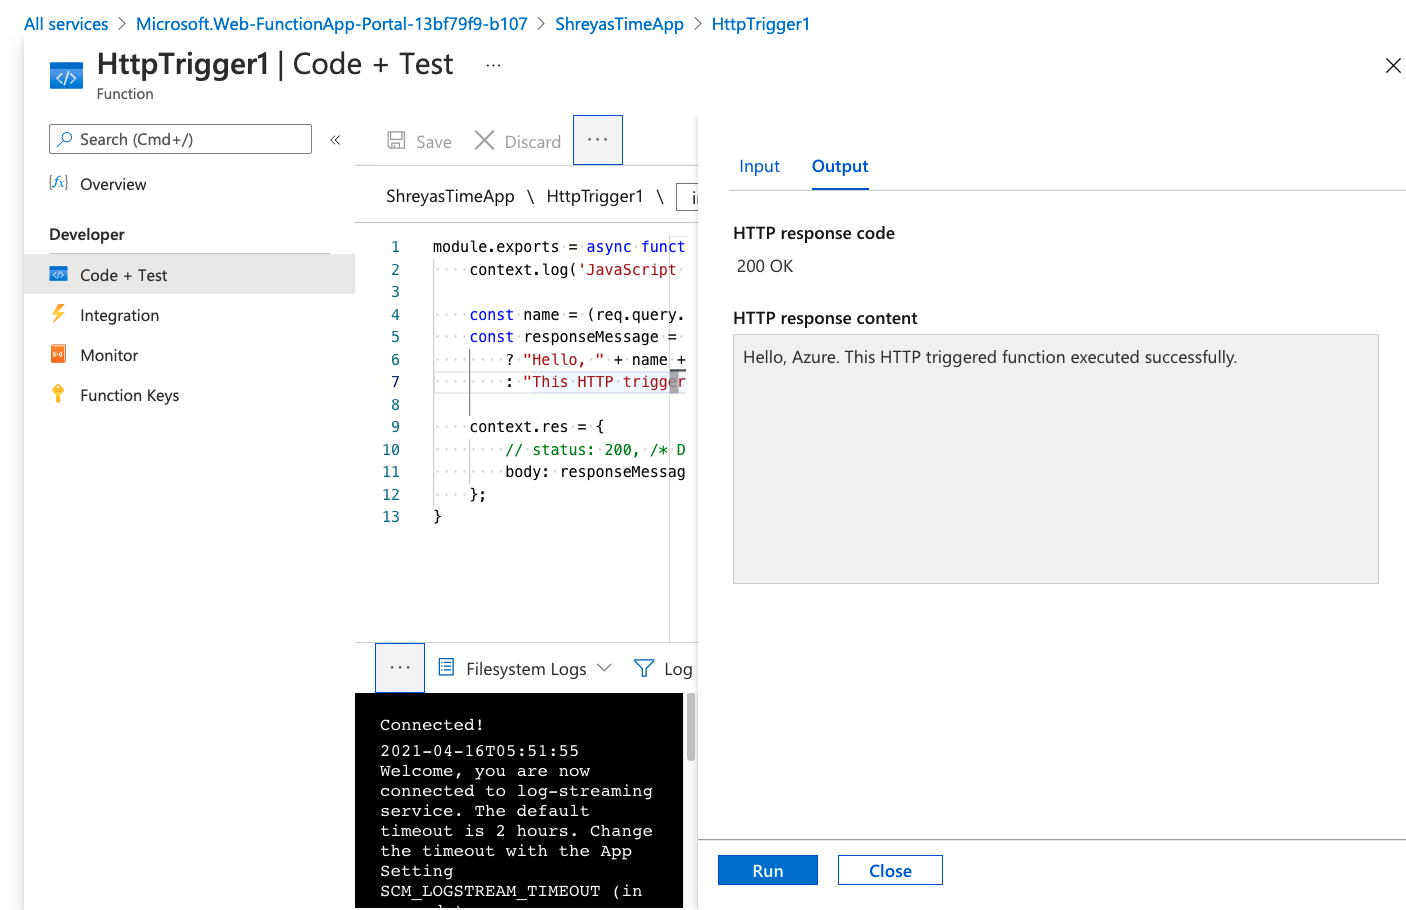
Task: Switch to the Output tab
Action: click(x=840, y=166)
